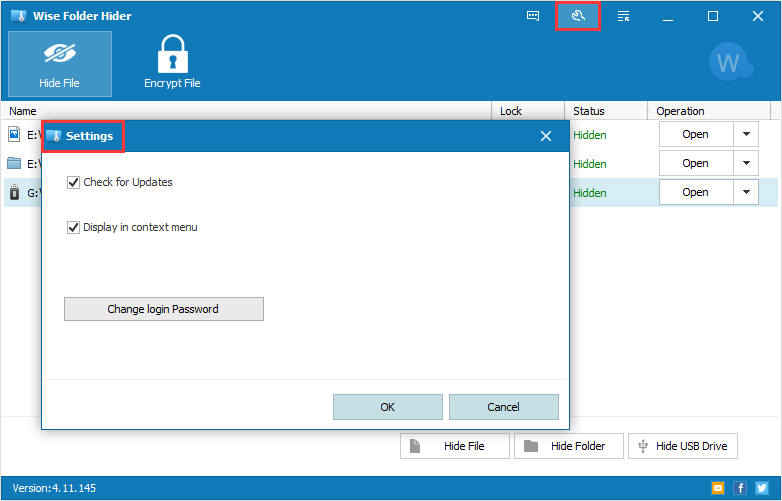Click the Lock column header
782x501 pixels.
529,111
